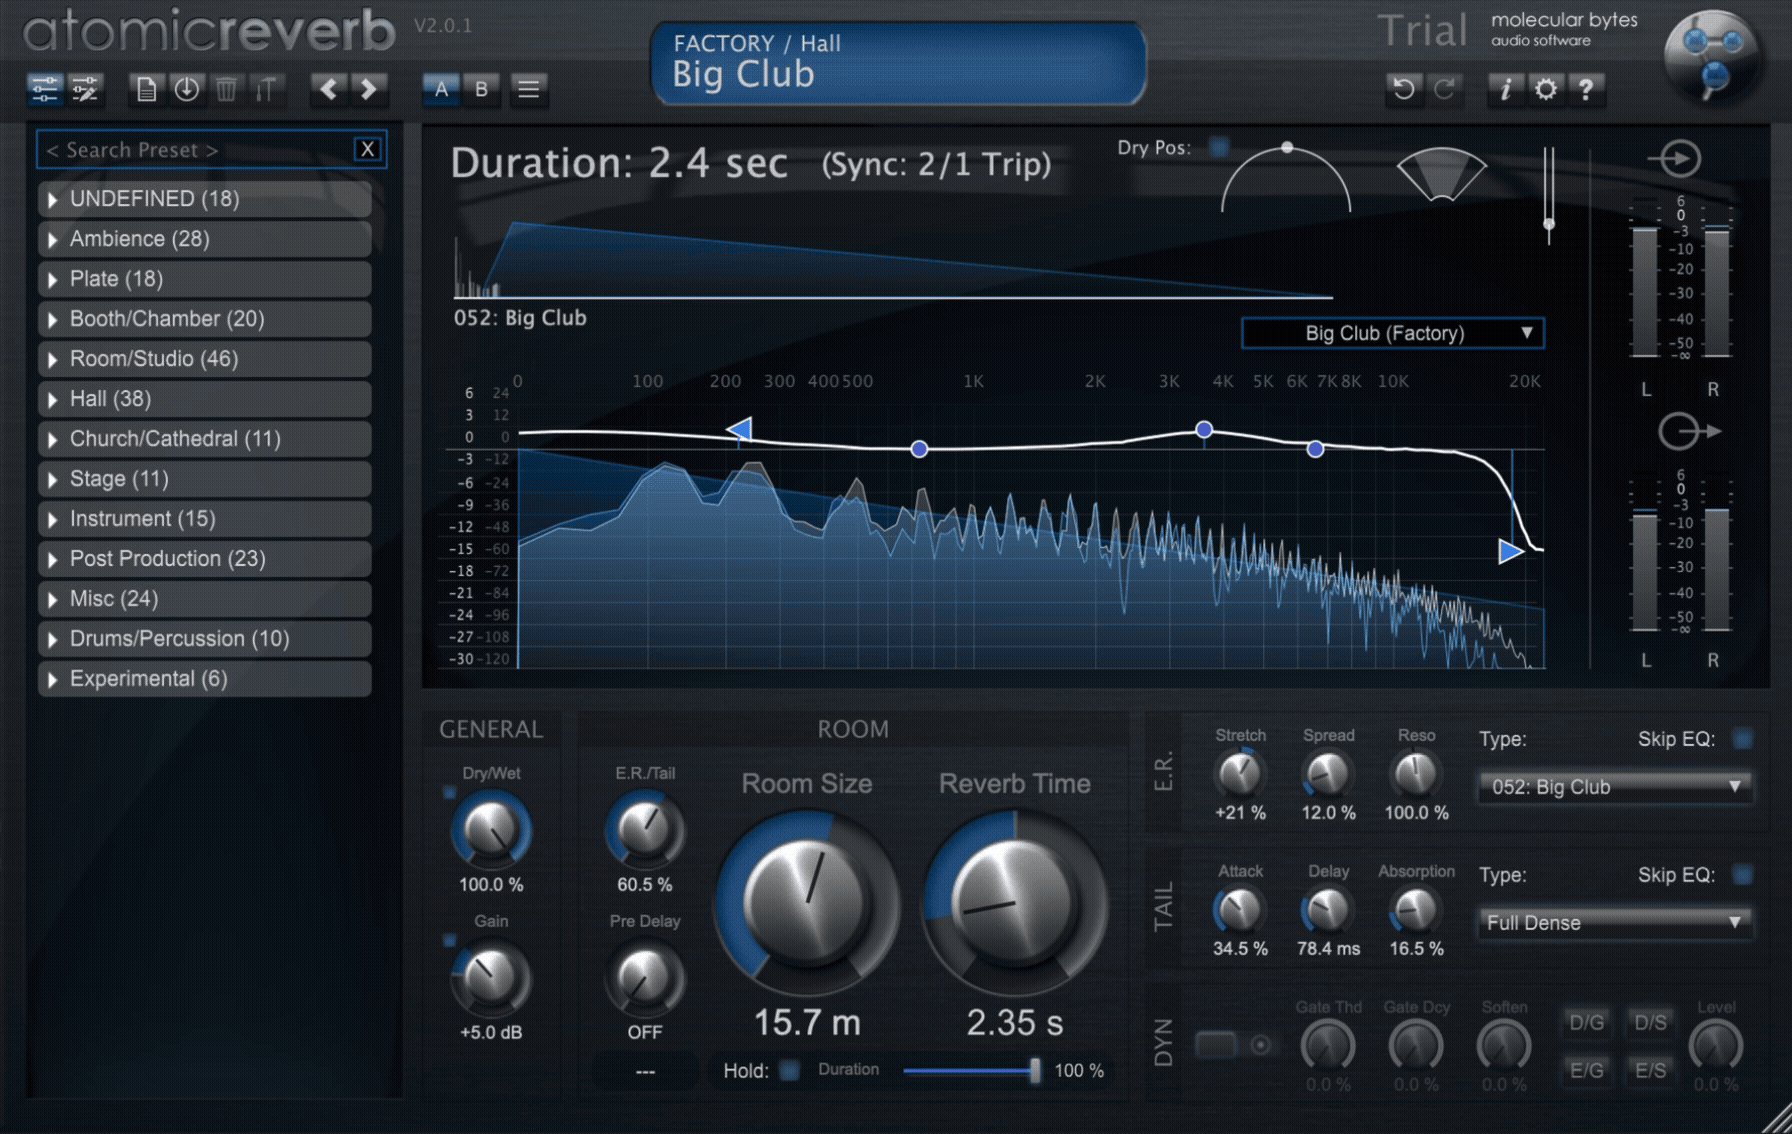Toggle the Gain lock indicator

(x=449, y=941)
